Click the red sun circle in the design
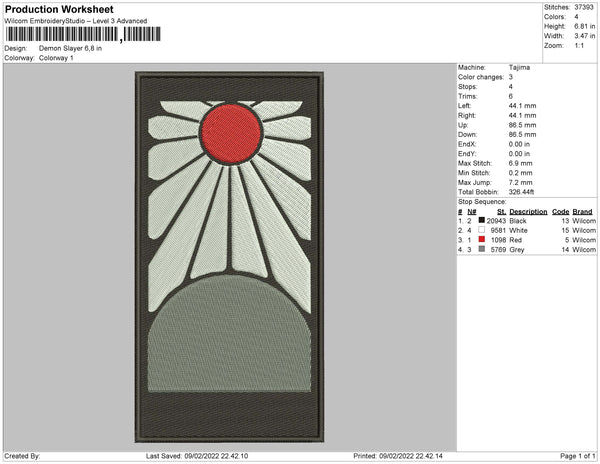600x464 pixels. [x=231, y=134]
